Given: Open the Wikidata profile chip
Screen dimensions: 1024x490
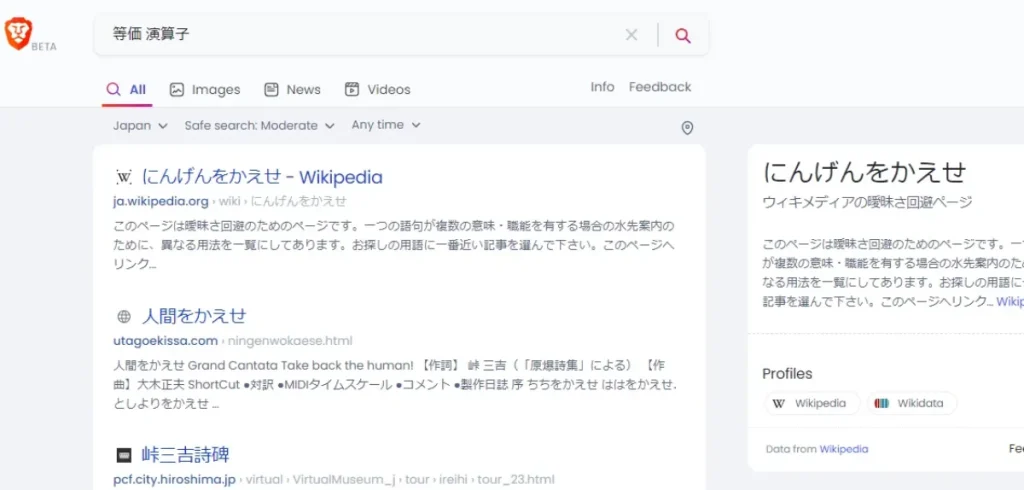Looking at the screenshot, I should pos(912,403).
